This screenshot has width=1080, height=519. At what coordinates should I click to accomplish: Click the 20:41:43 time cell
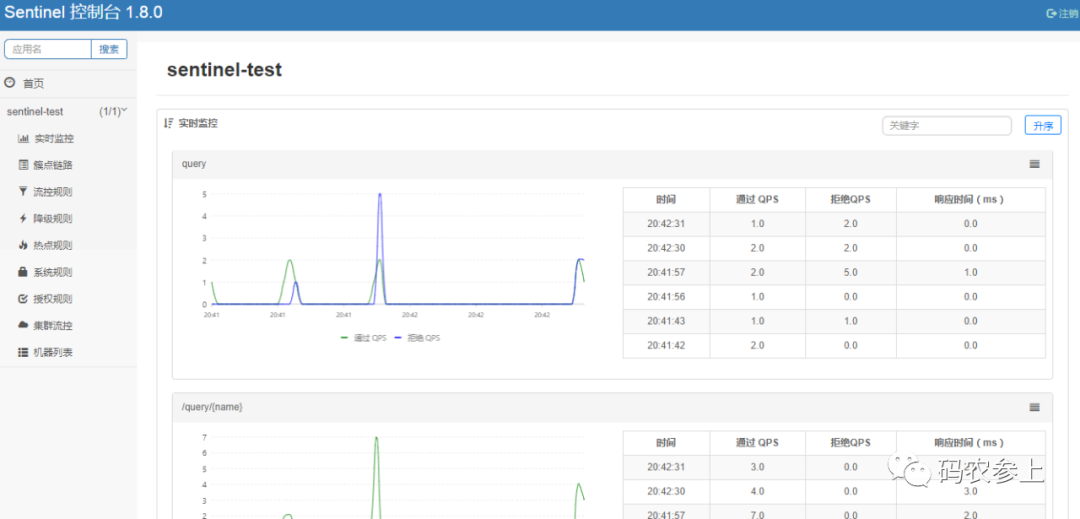666,321
